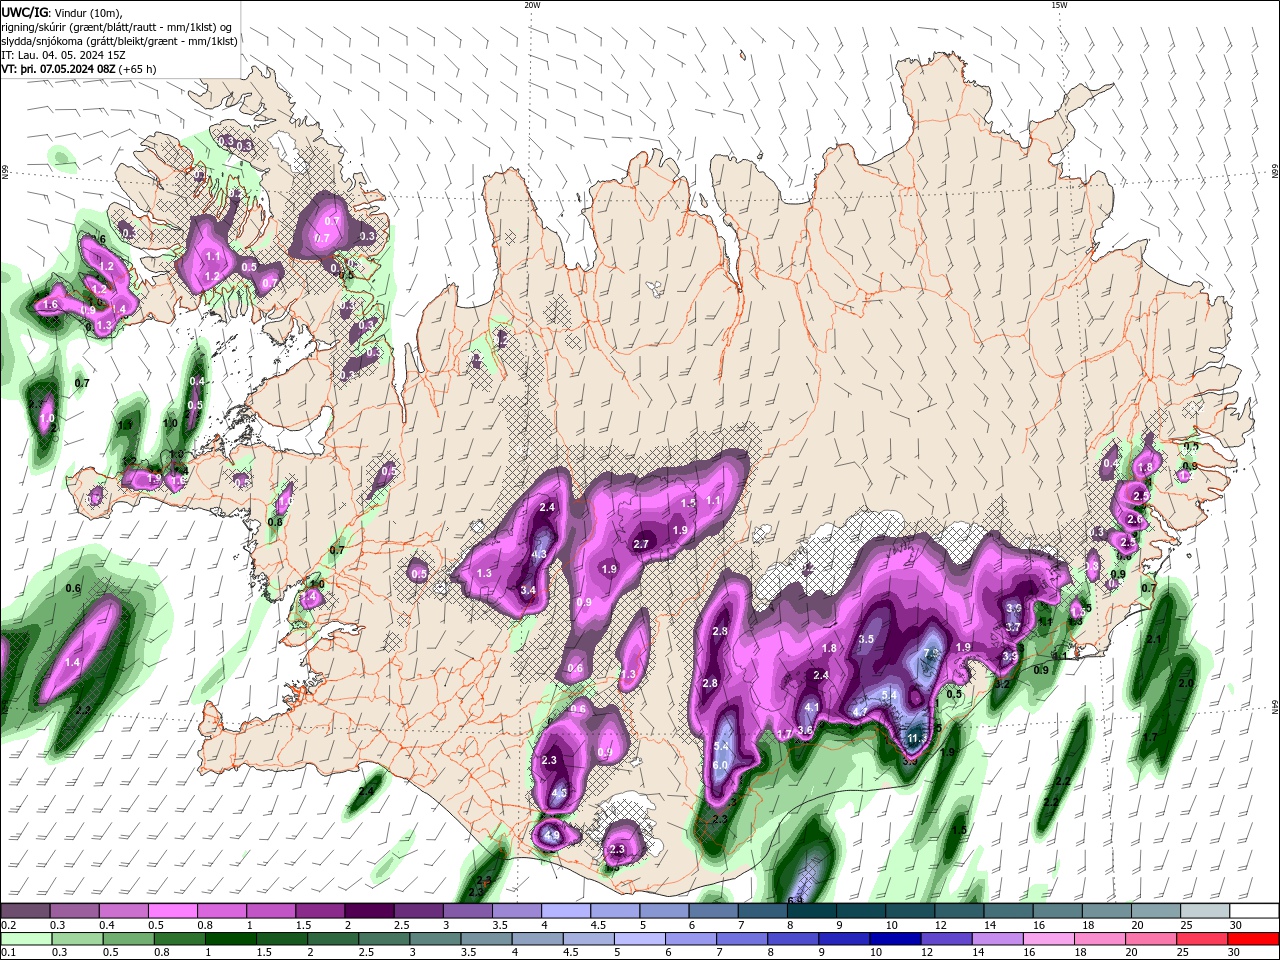
Task: Click the '4.3' snowfall value on the map
Action: 539,554
